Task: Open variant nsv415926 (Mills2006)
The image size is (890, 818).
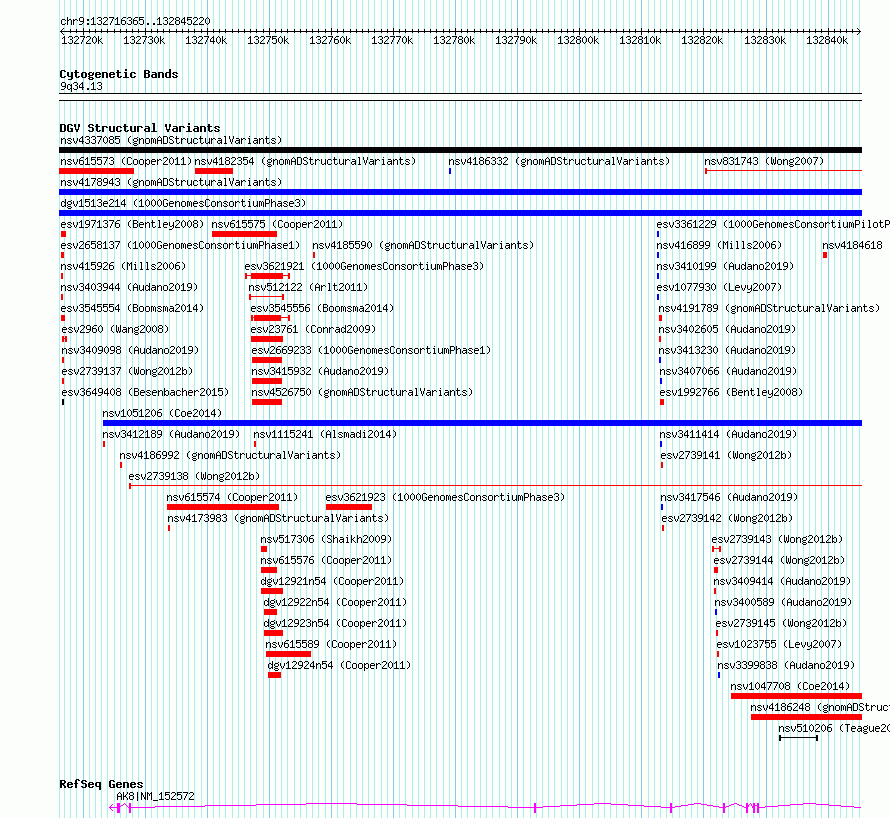Action: pos(123,266)
